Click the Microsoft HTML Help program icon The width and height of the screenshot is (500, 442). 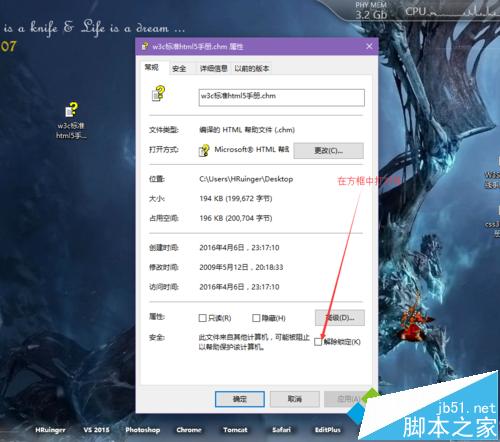(204, 150)
